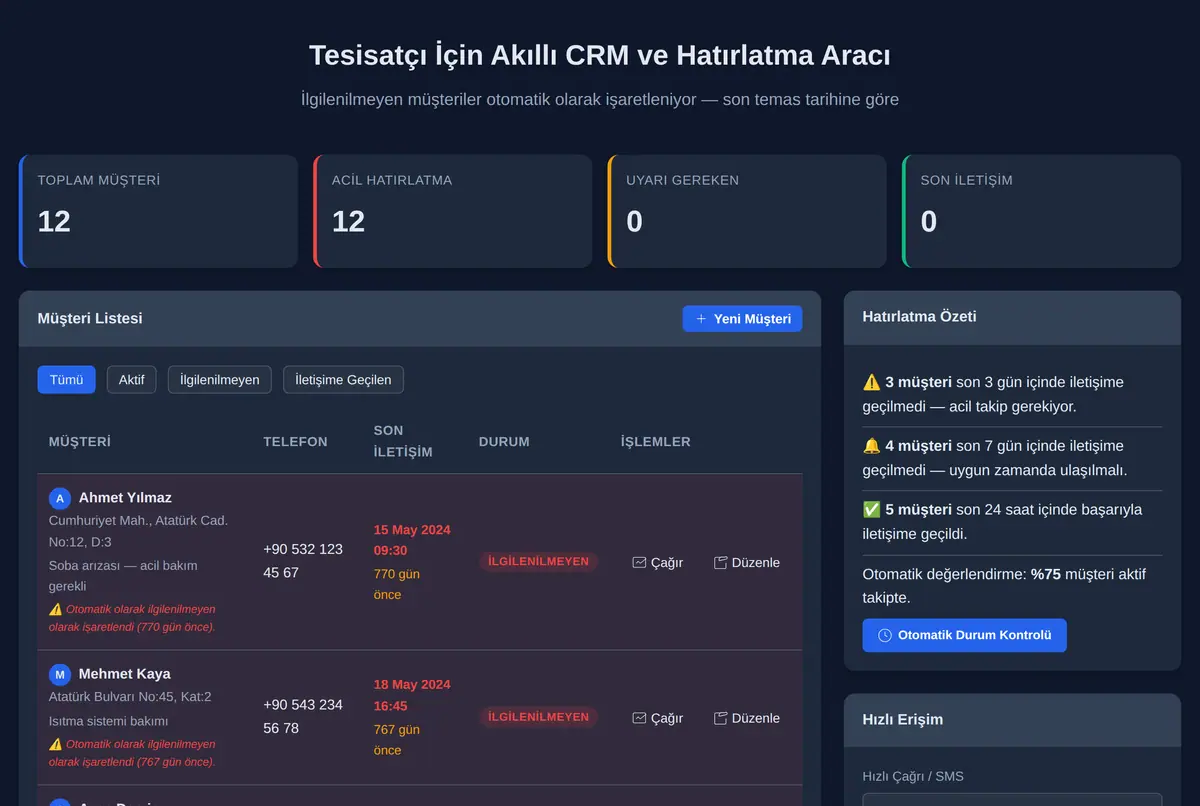Image resolution: width=1200 pixels, height=806 pixels.
Task: Click İlgilenilmeyen status badge for Ahmet Yılmaz
Action: tap(538, 562)
